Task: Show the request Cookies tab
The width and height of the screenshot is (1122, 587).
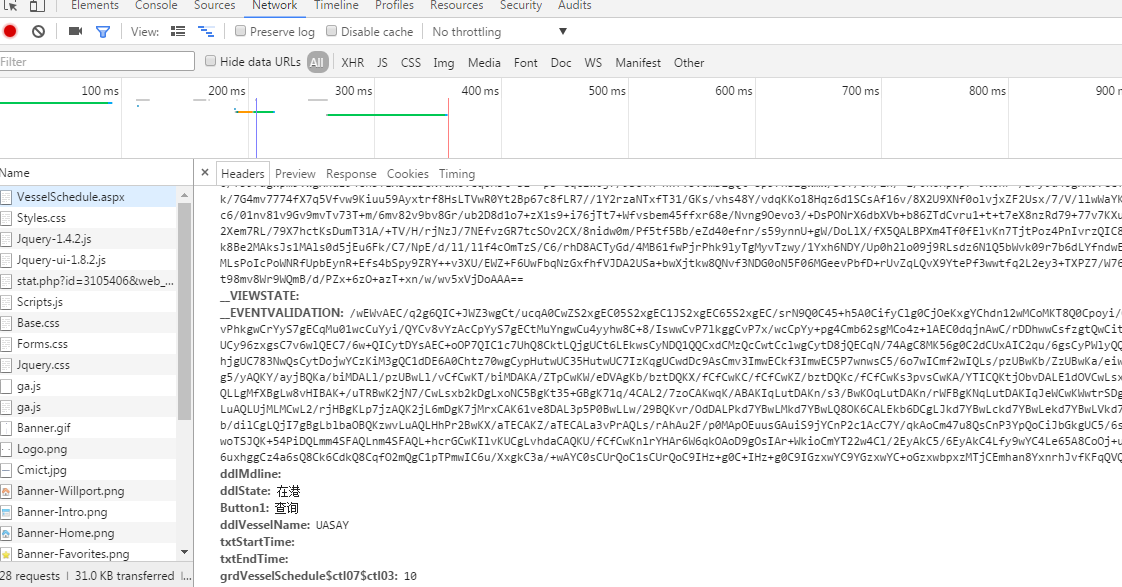Action: pos(407,173)
